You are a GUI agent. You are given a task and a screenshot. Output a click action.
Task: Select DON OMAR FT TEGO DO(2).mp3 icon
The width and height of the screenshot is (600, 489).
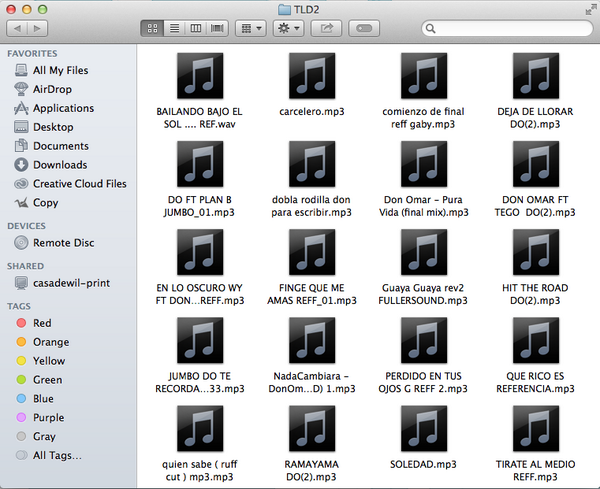click(x=536, y=164)
